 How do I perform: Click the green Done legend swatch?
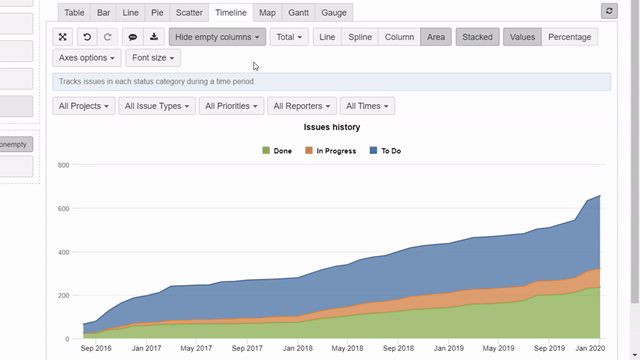click(266, 151)
